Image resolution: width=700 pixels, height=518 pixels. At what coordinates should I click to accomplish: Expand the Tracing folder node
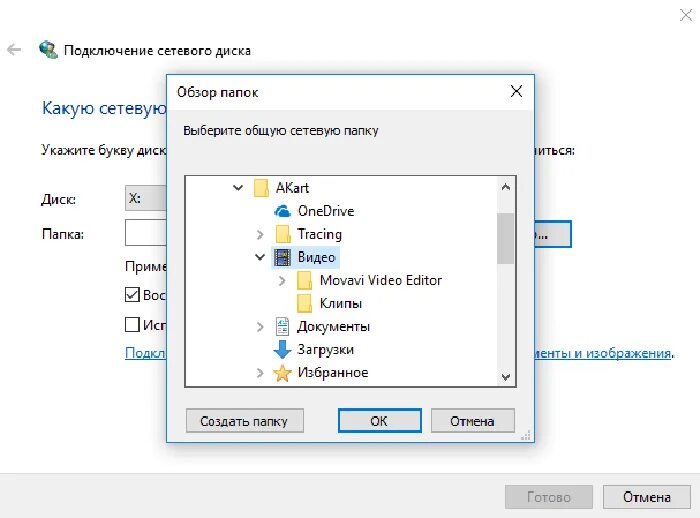point(260,234)
